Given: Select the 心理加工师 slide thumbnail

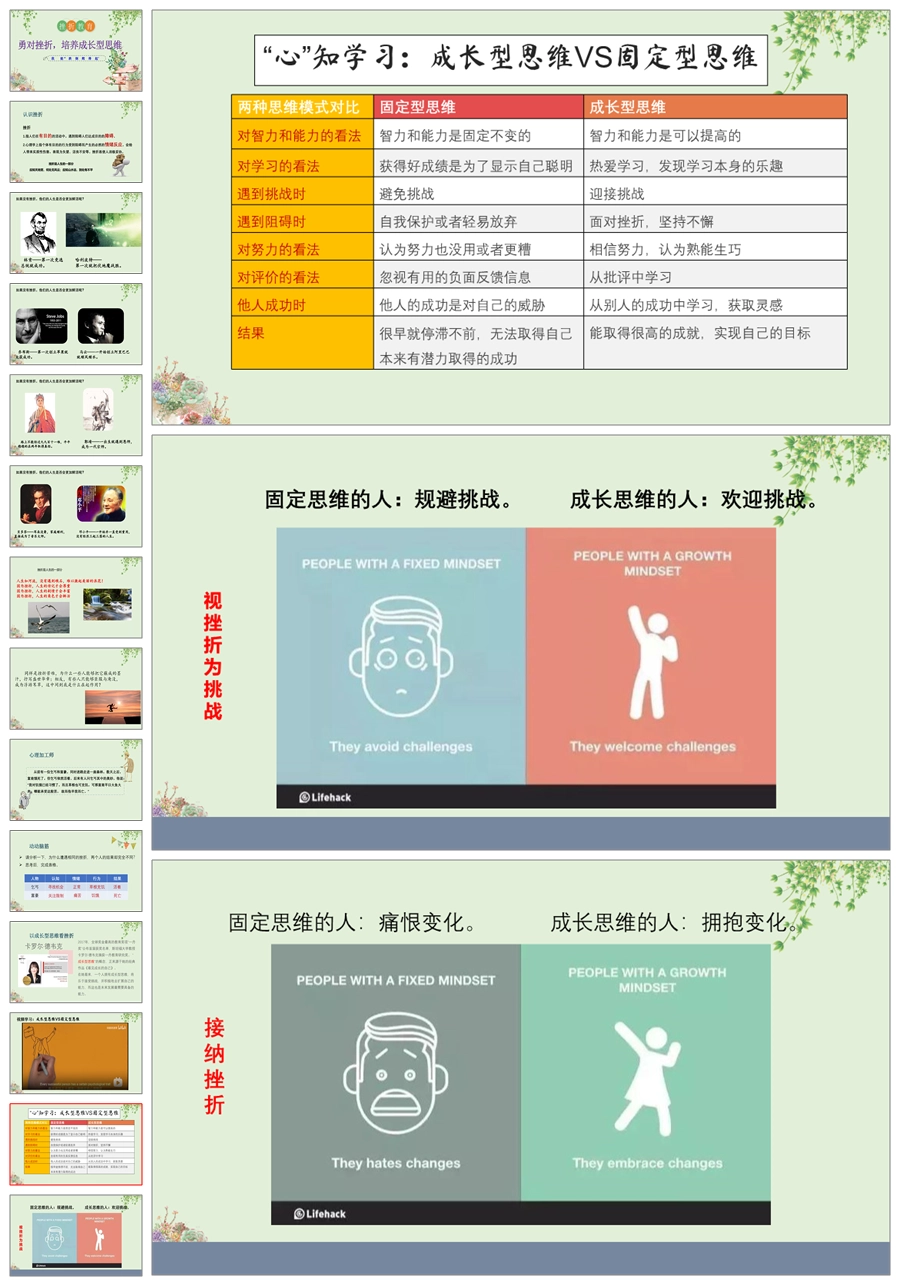Looking at the screenshot, I should pos(76,780).
